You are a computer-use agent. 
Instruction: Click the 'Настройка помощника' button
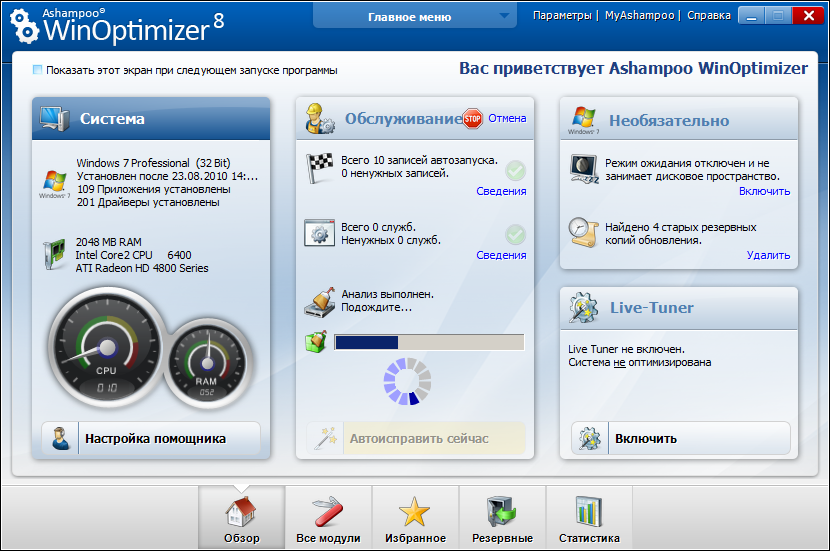[150, 438]
